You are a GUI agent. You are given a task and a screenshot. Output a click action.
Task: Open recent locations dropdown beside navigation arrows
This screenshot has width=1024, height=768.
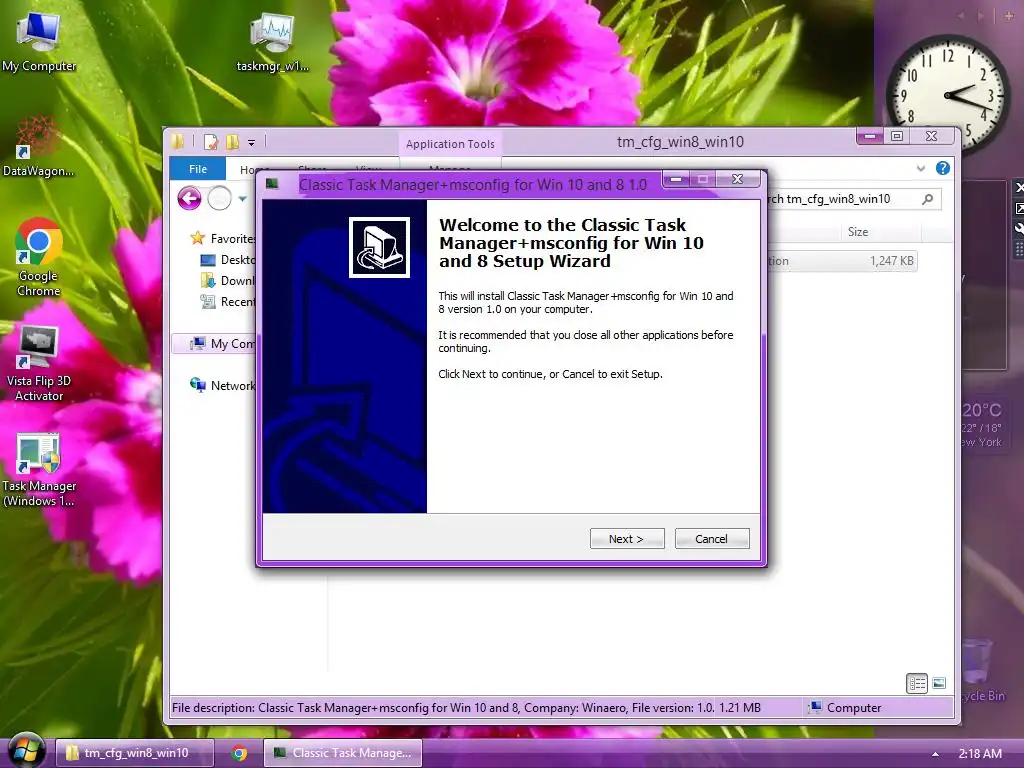pos(242,199)
